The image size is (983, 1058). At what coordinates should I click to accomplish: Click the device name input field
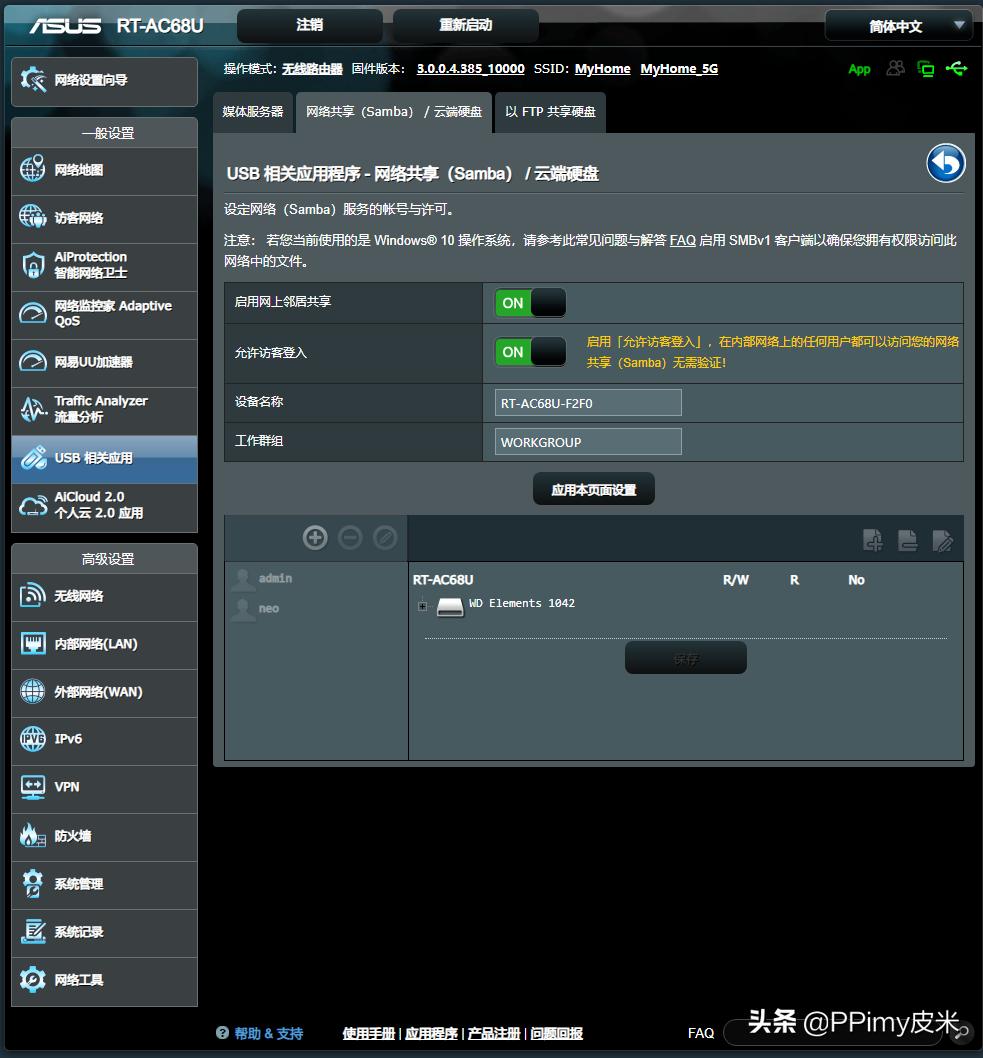(588, 403)
